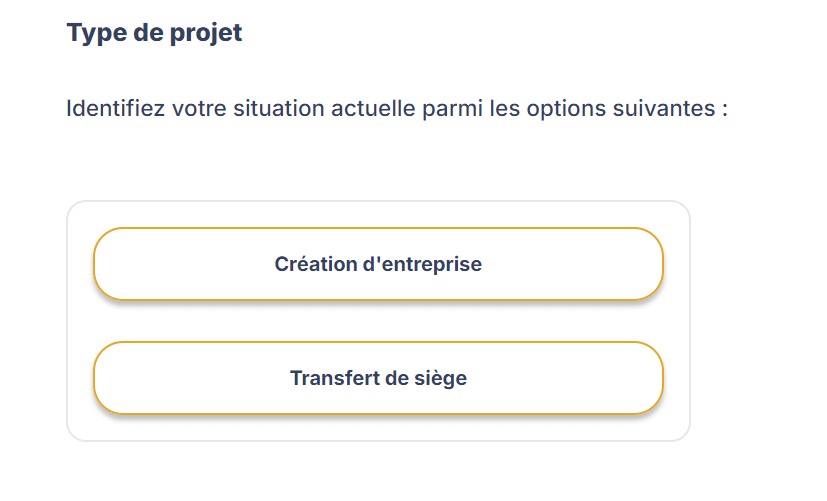
Task: Click the "Création d'entreprise" label text
Action: pos(378,265)
